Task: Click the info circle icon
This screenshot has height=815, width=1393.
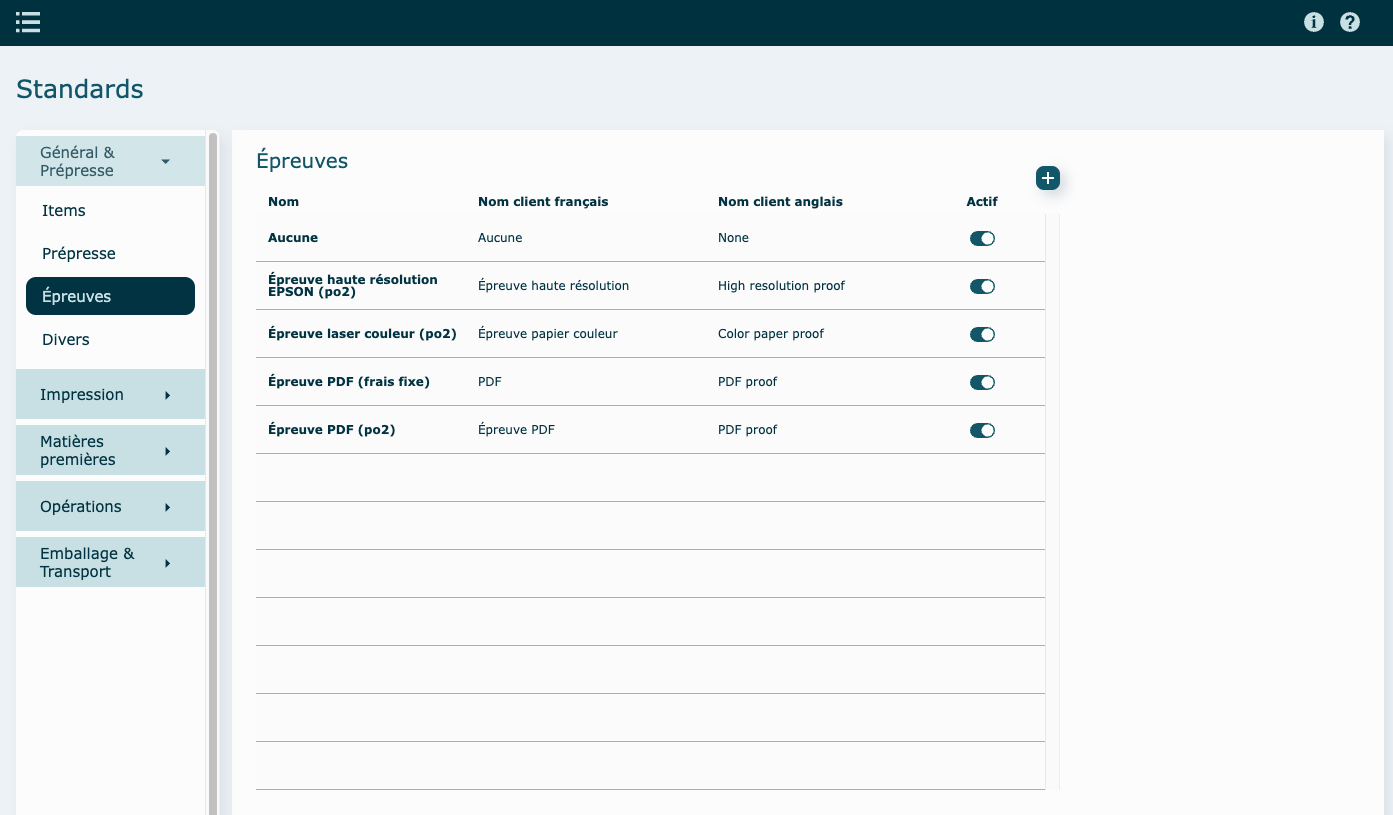Action: (1314, 22)
